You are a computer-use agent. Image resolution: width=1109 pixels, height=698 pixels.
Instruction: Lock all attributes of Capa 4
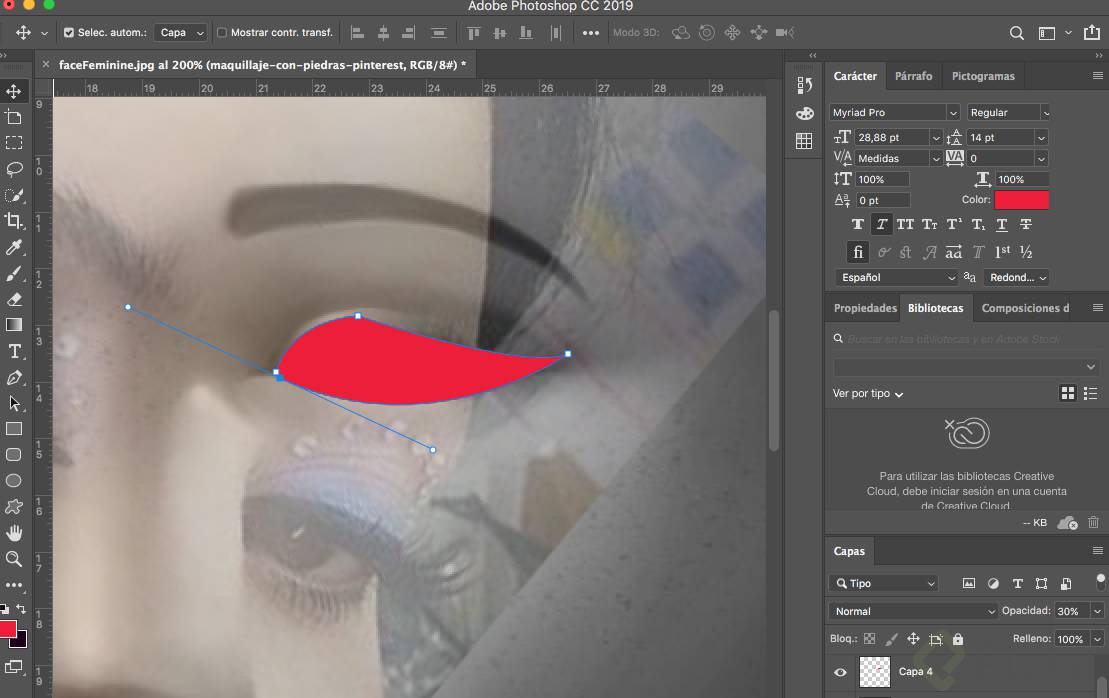[x=958, y=638]
